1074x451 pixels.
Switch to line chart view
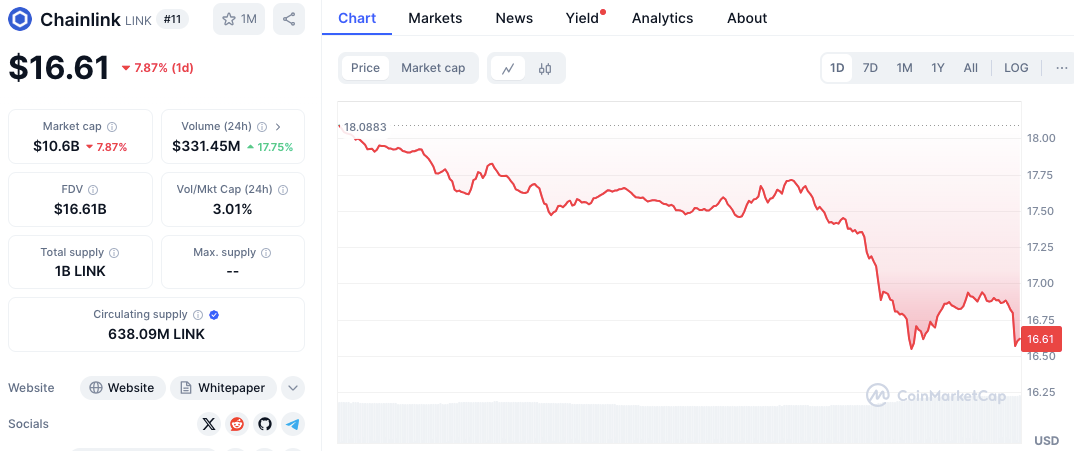(x=508, y=68)
